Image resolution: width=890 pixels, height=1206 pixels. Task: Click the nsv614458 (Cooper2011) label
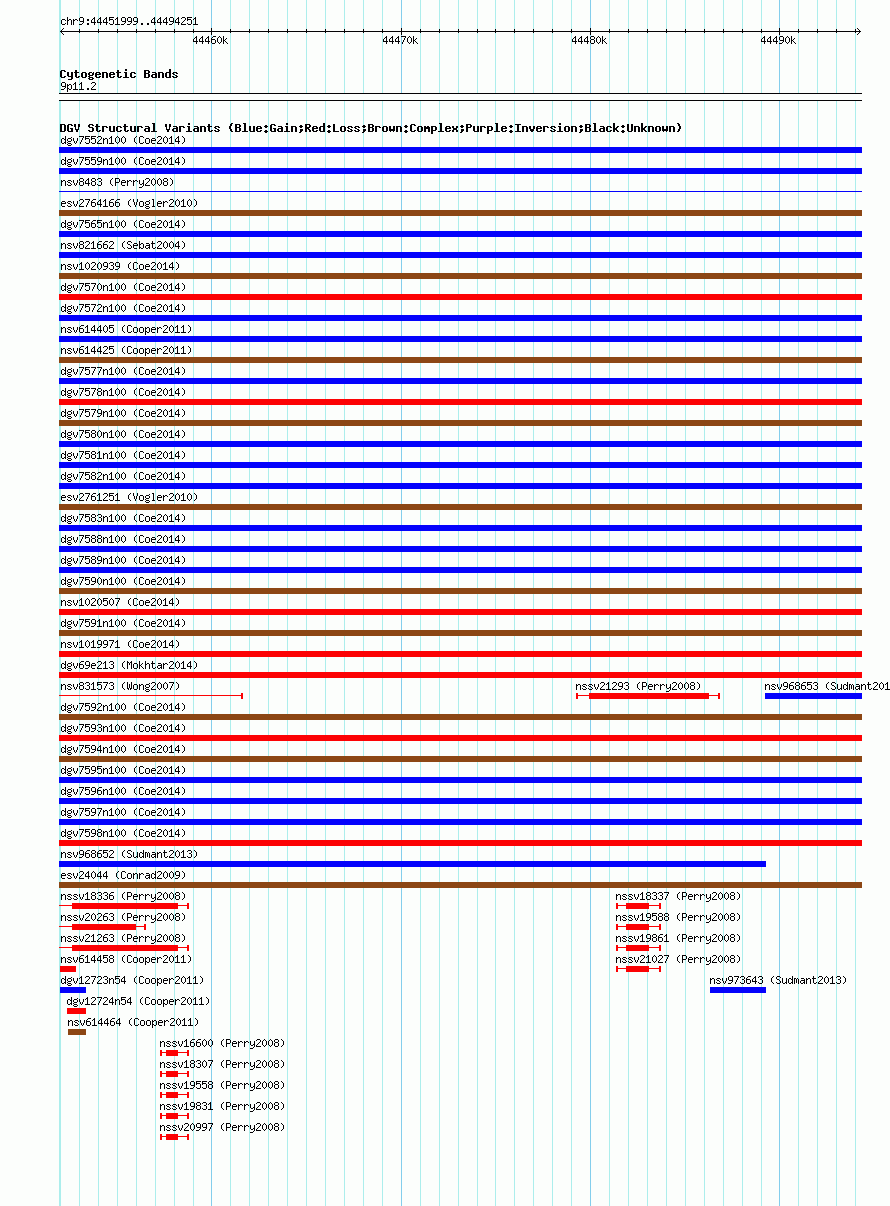click(126, 959)
